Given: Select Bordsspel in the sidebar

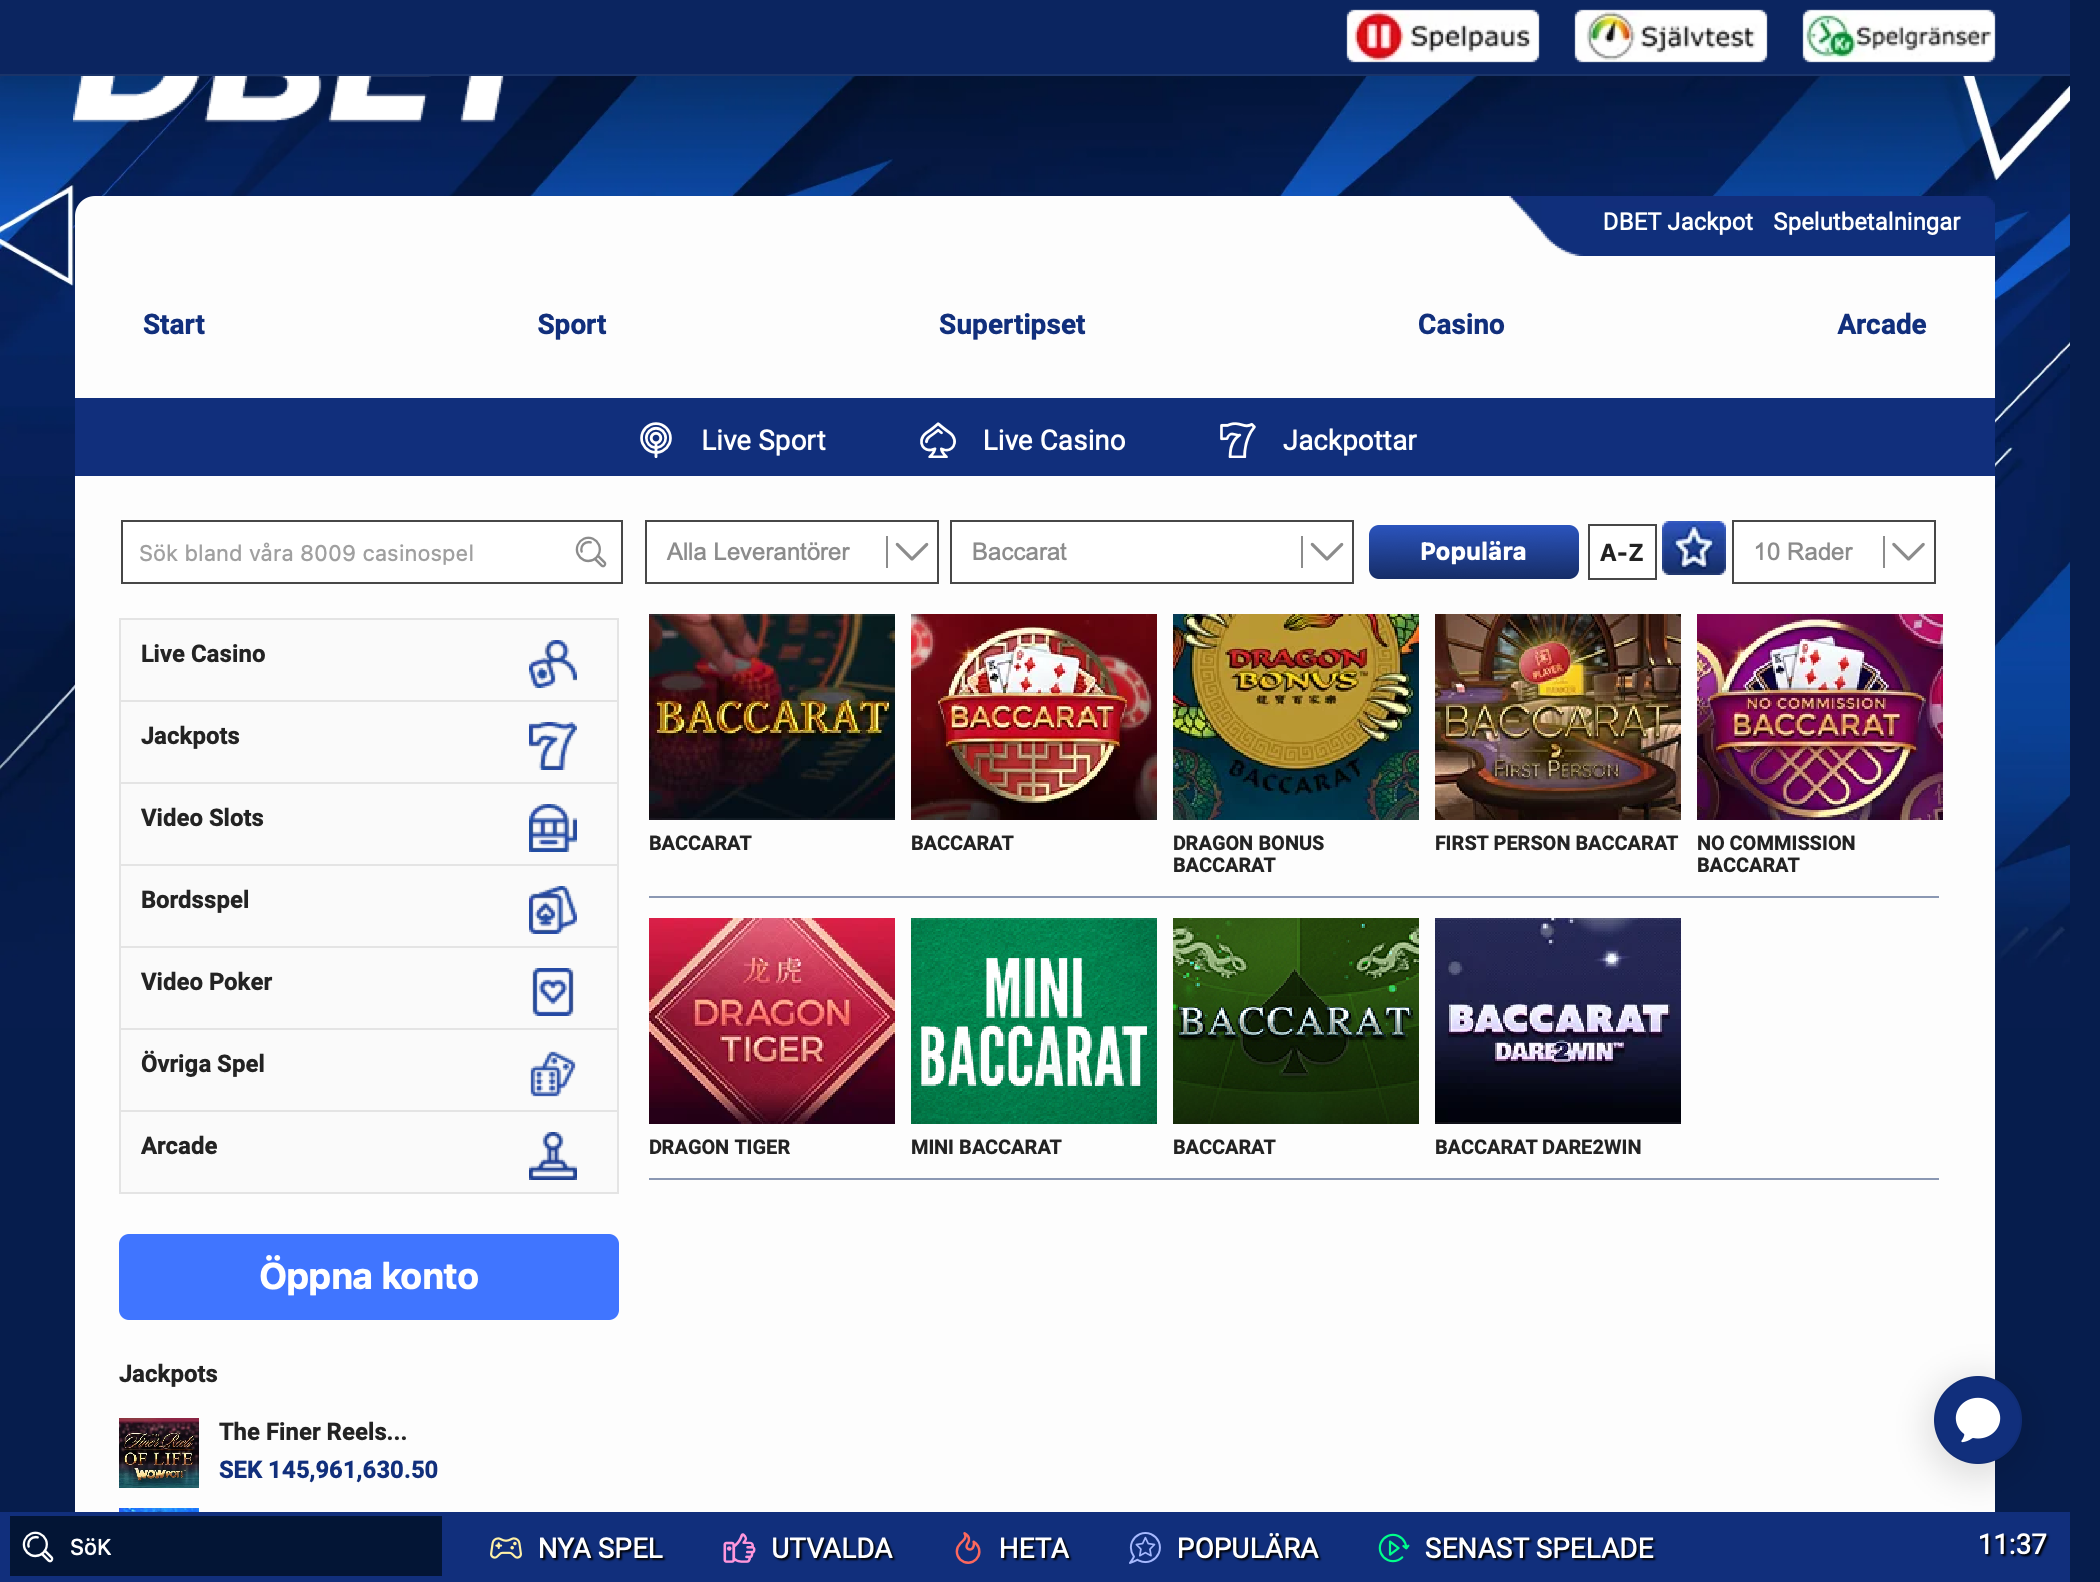Looking at the screenshot, I should pos(369,906).
